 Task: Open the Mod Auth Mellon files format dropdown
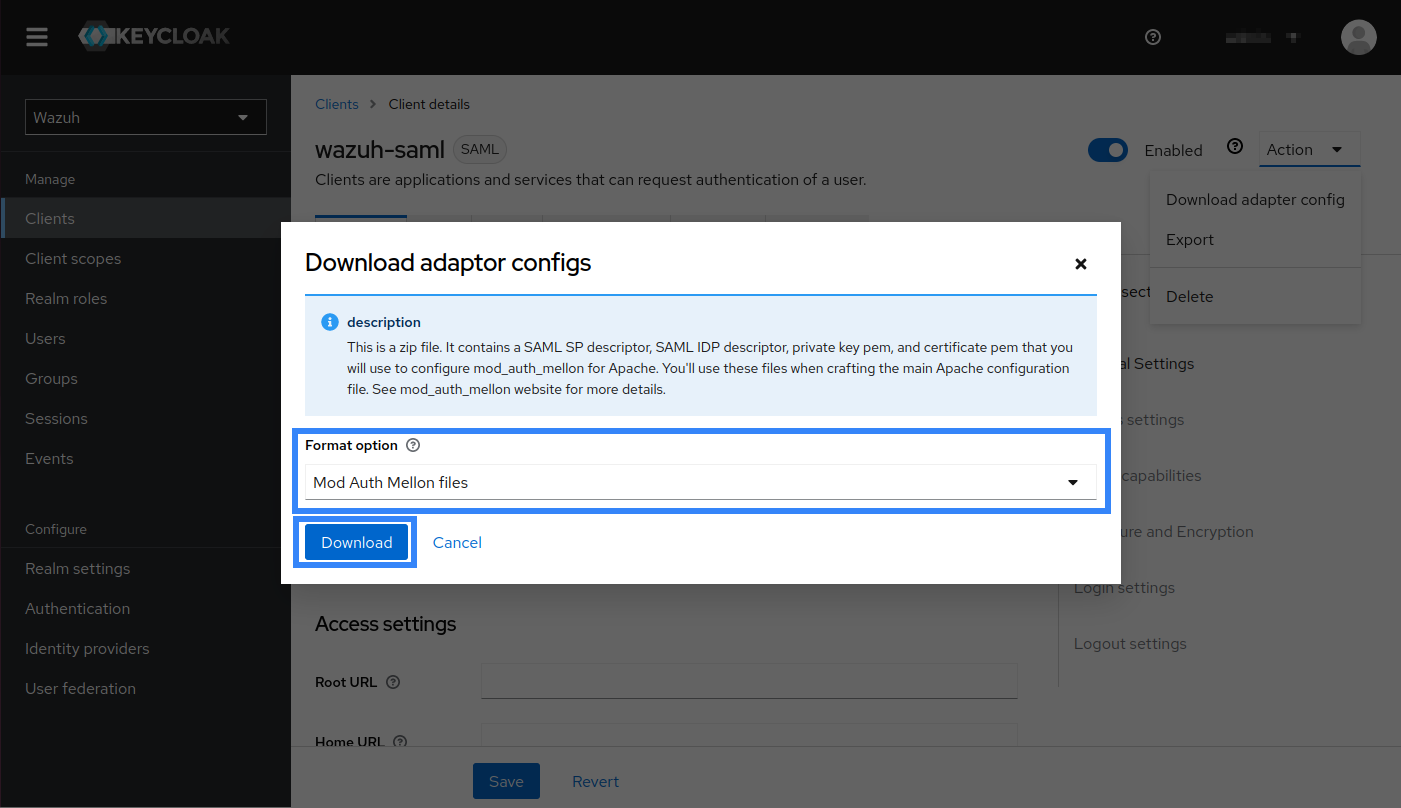pos(700,482)
